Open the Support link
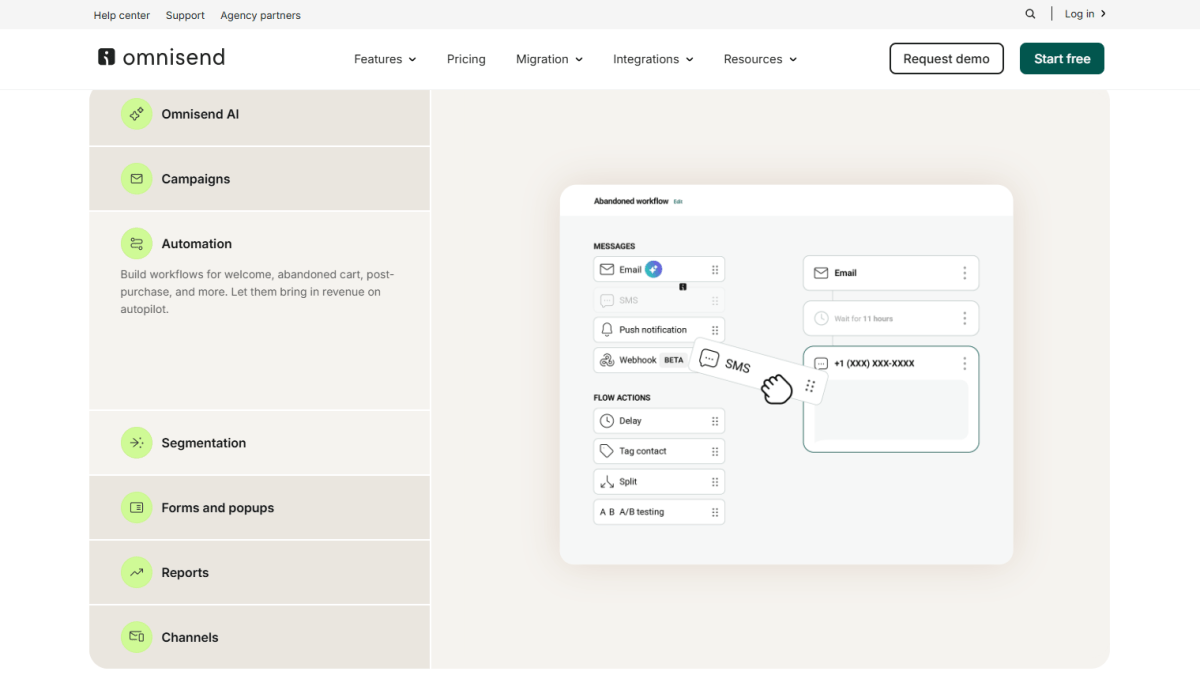 [x=185, y=15]
